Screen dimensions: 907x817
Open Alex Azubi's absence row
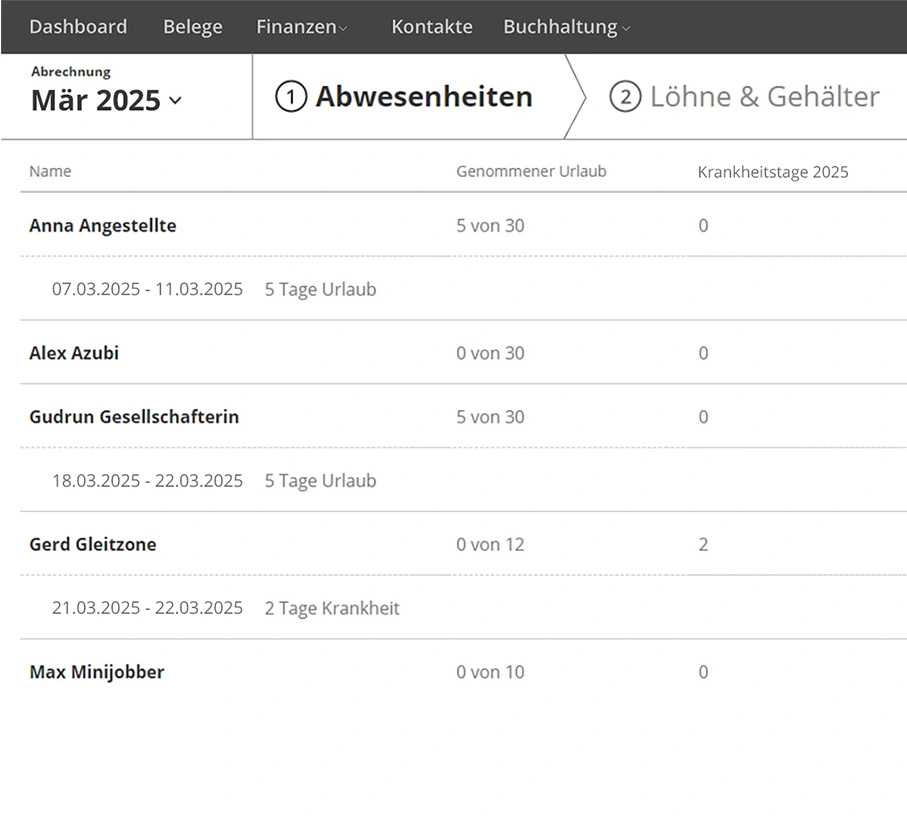point(74,353)
